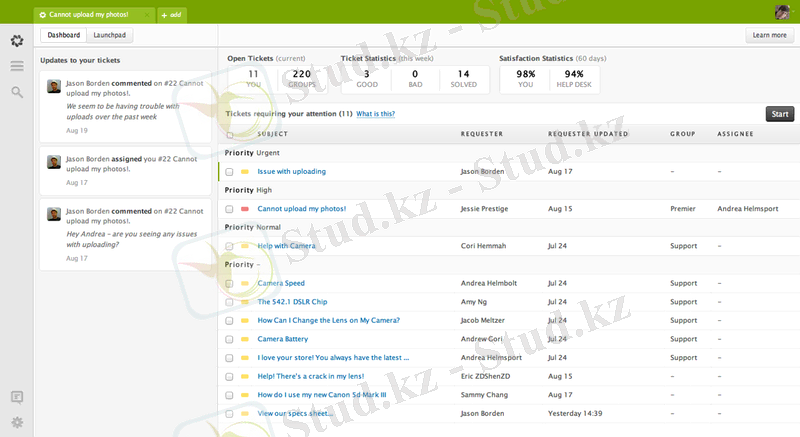The width and height of the screenshot is (800, 437).
Task: Check the 'Help with Camera' ticket checkbox
Action: 230,246
